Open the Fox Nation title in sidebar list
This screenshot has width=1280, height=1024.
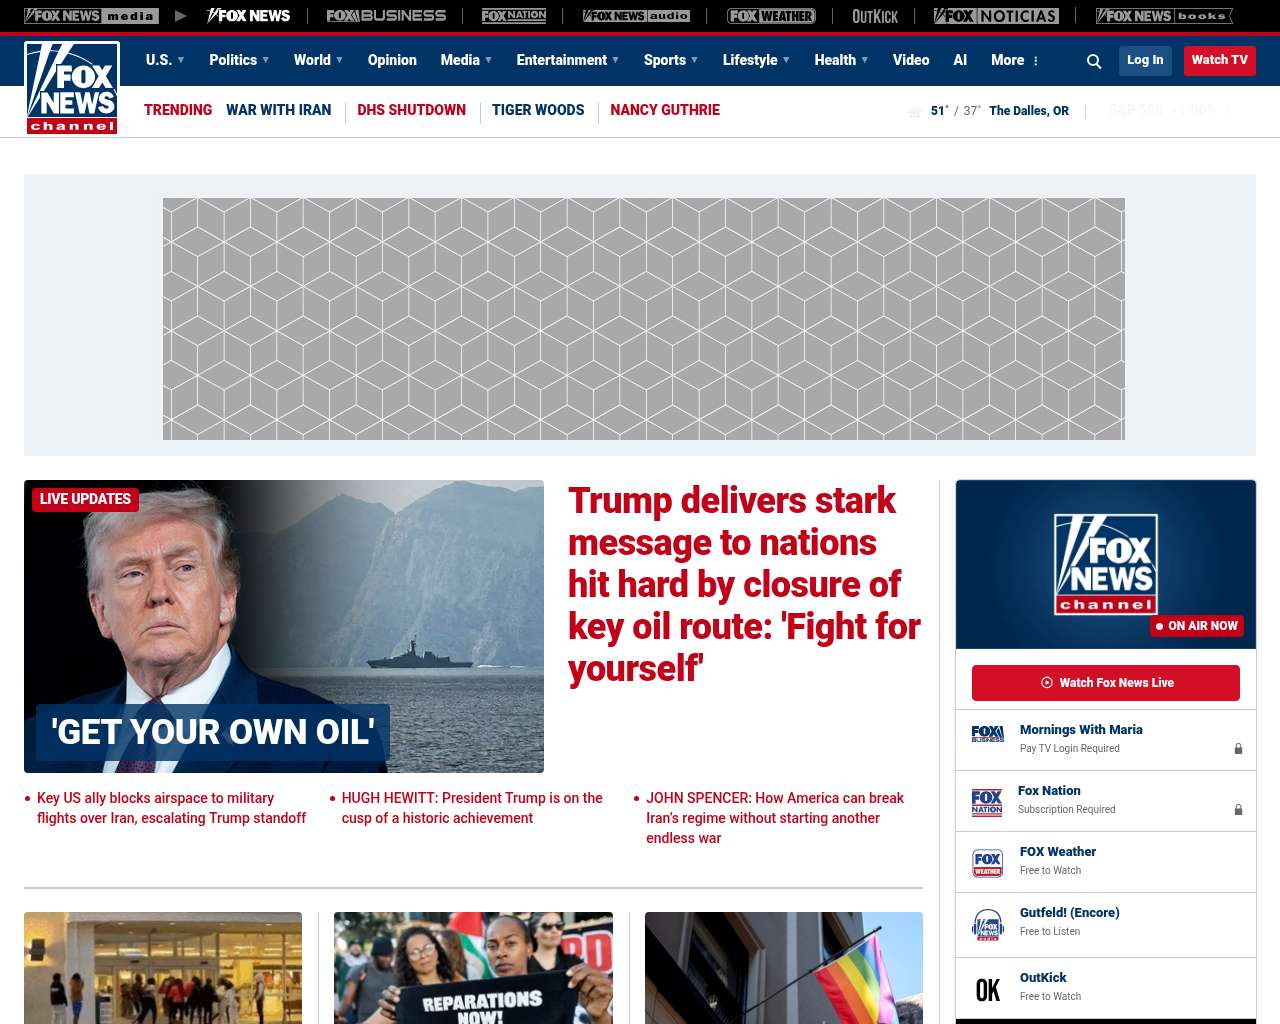1049,791
